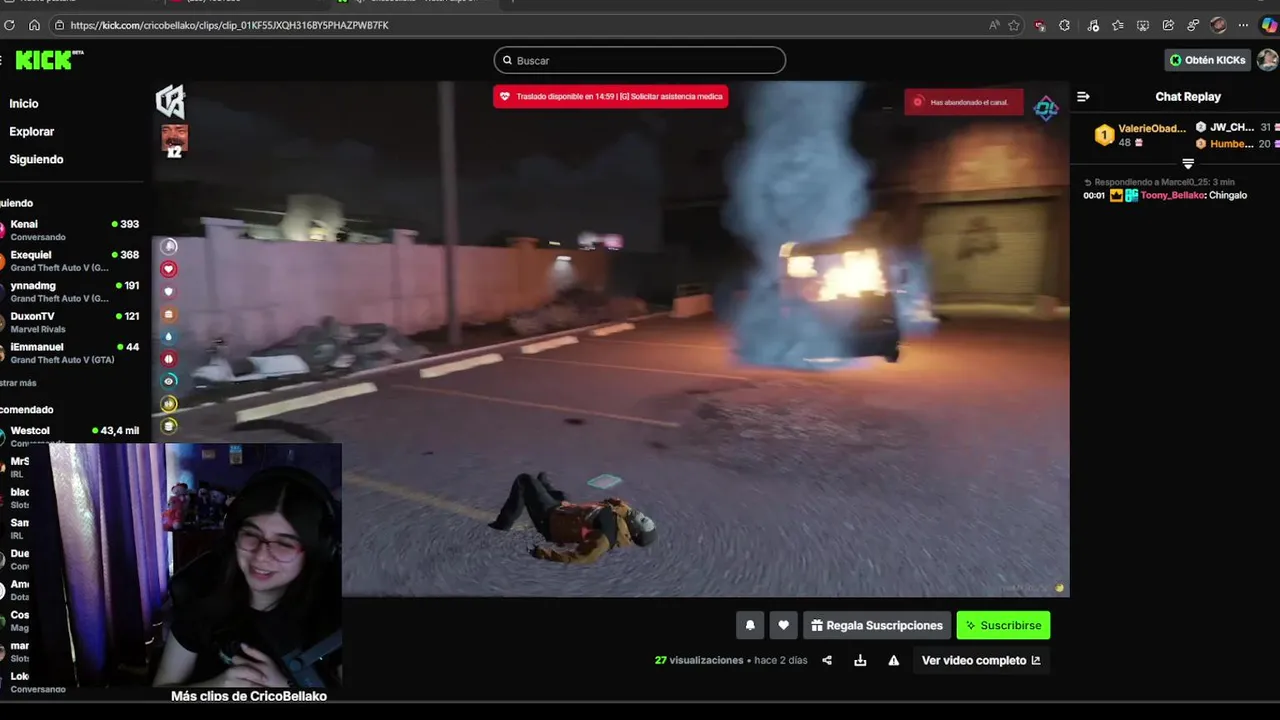
Task: Click the heart follow button
Action: click(x=783, y=625)
